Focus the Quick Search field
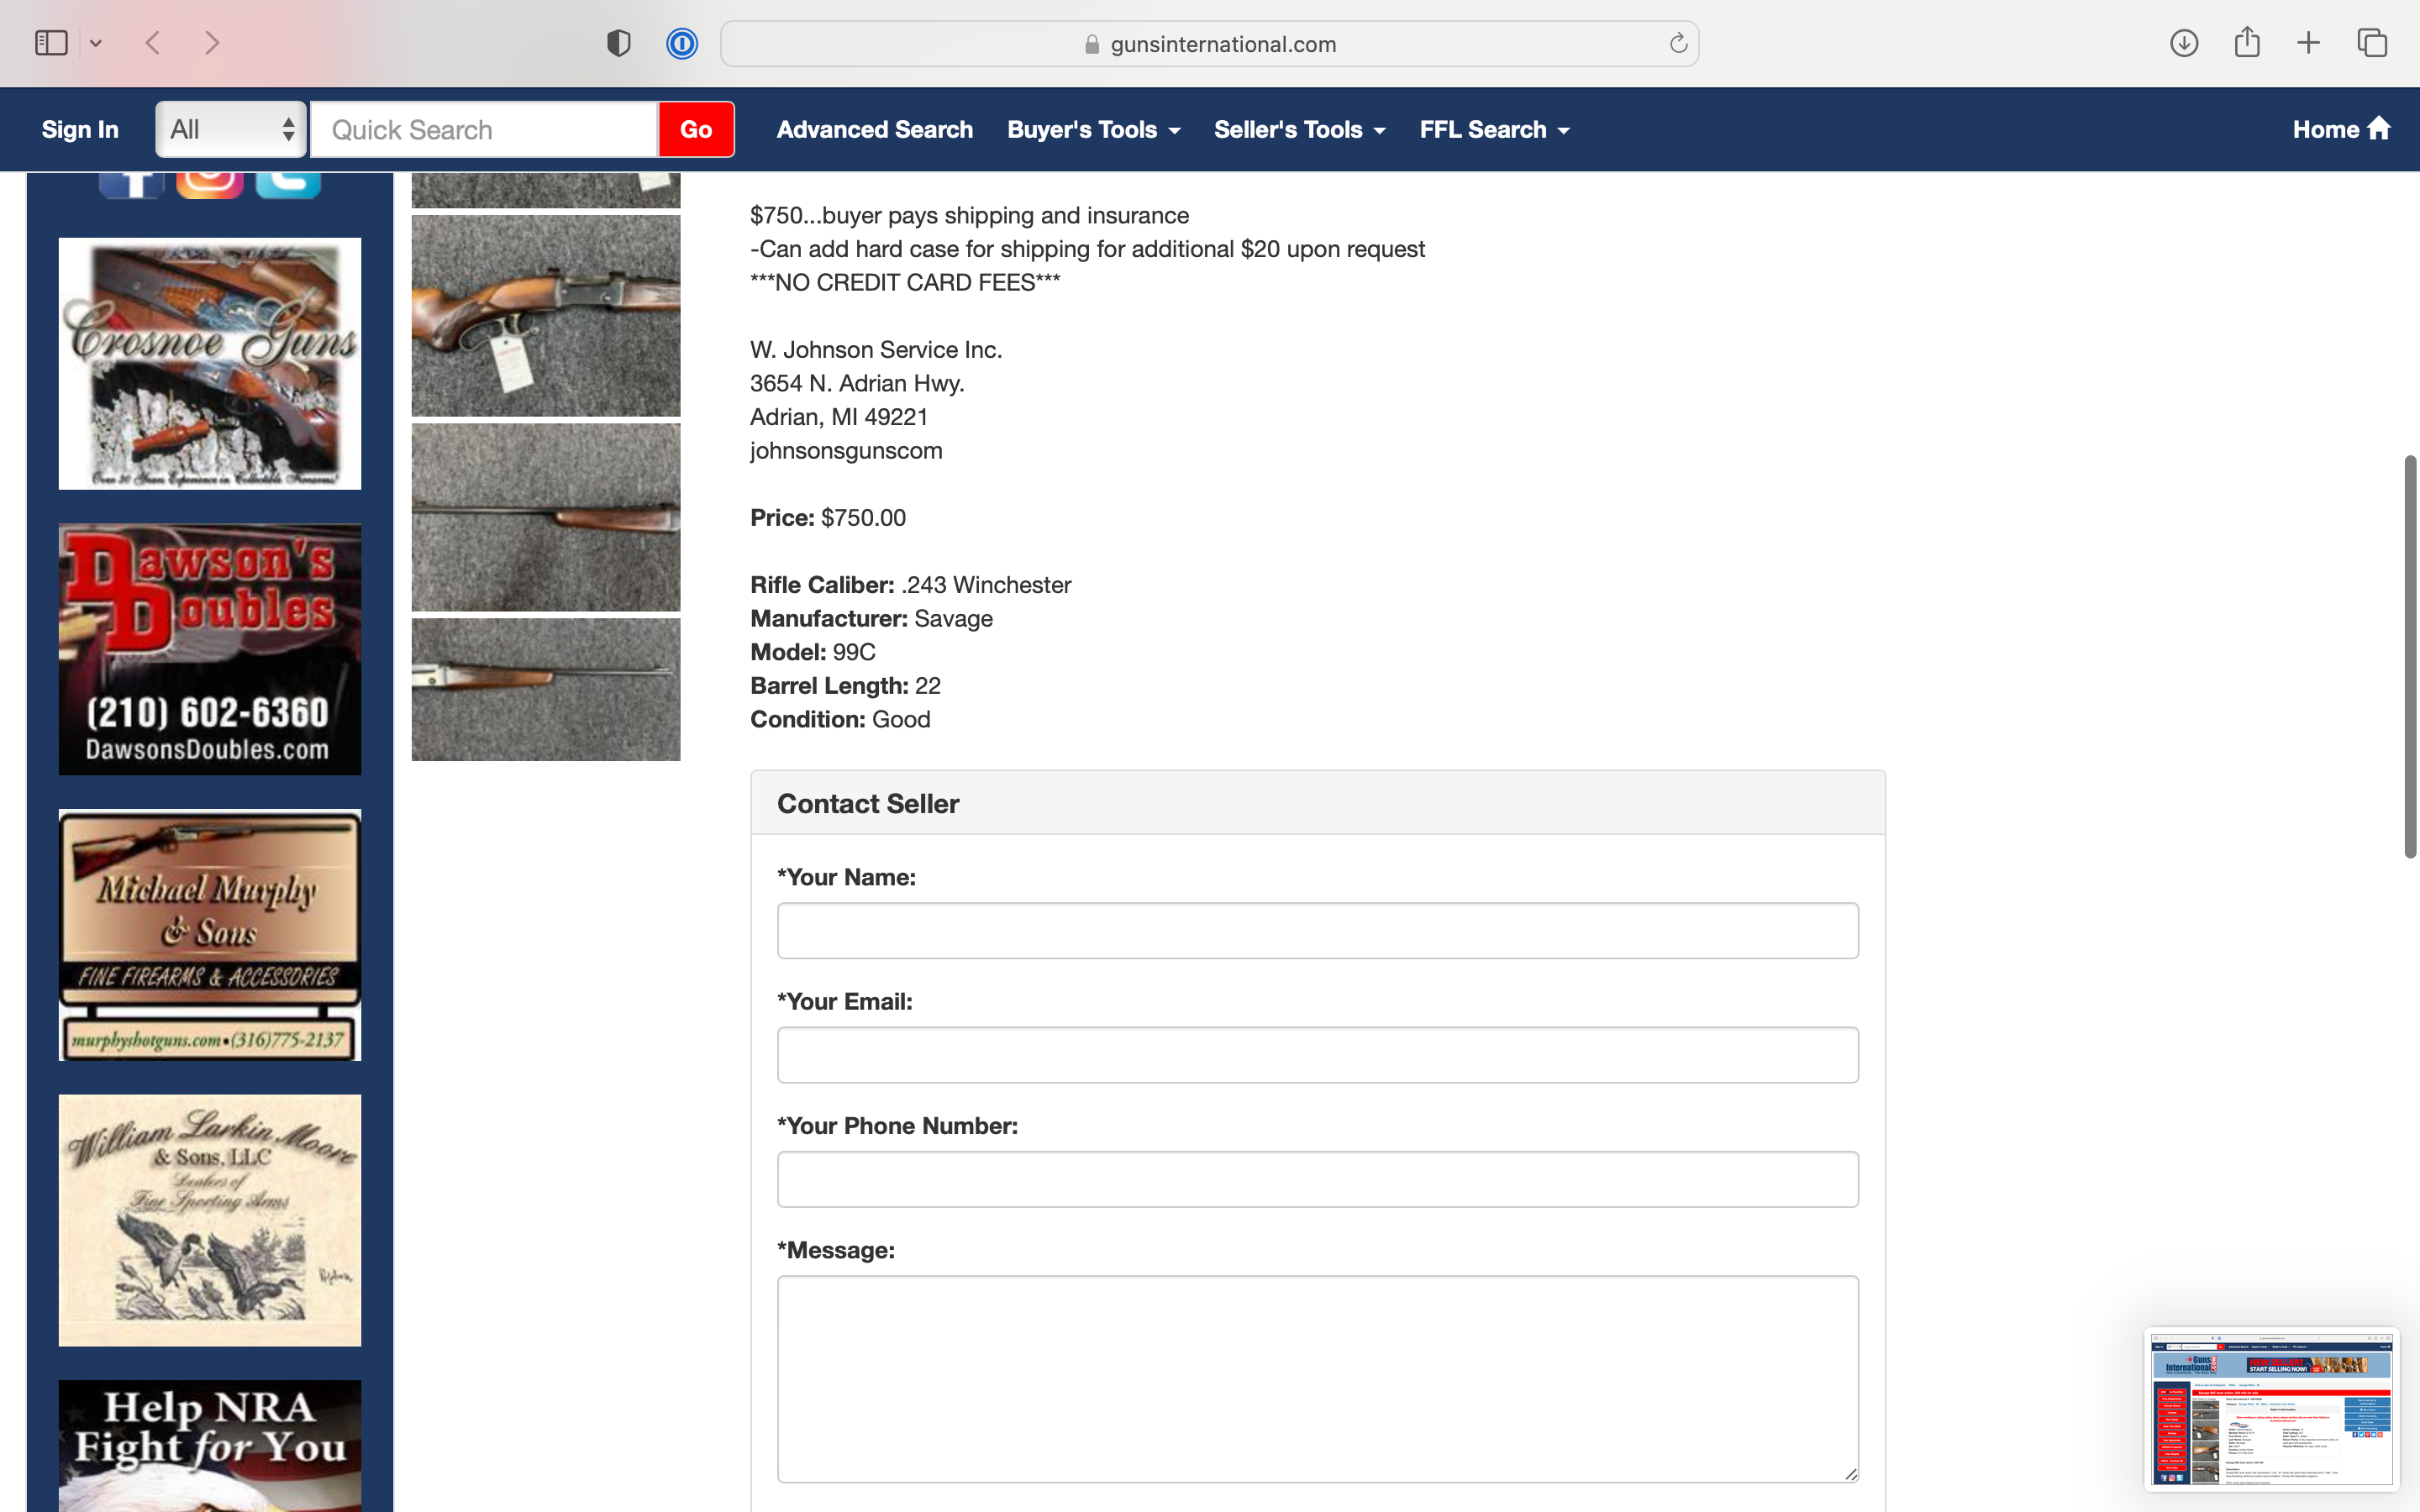2420x1512 pixels. tap(484, 130)
